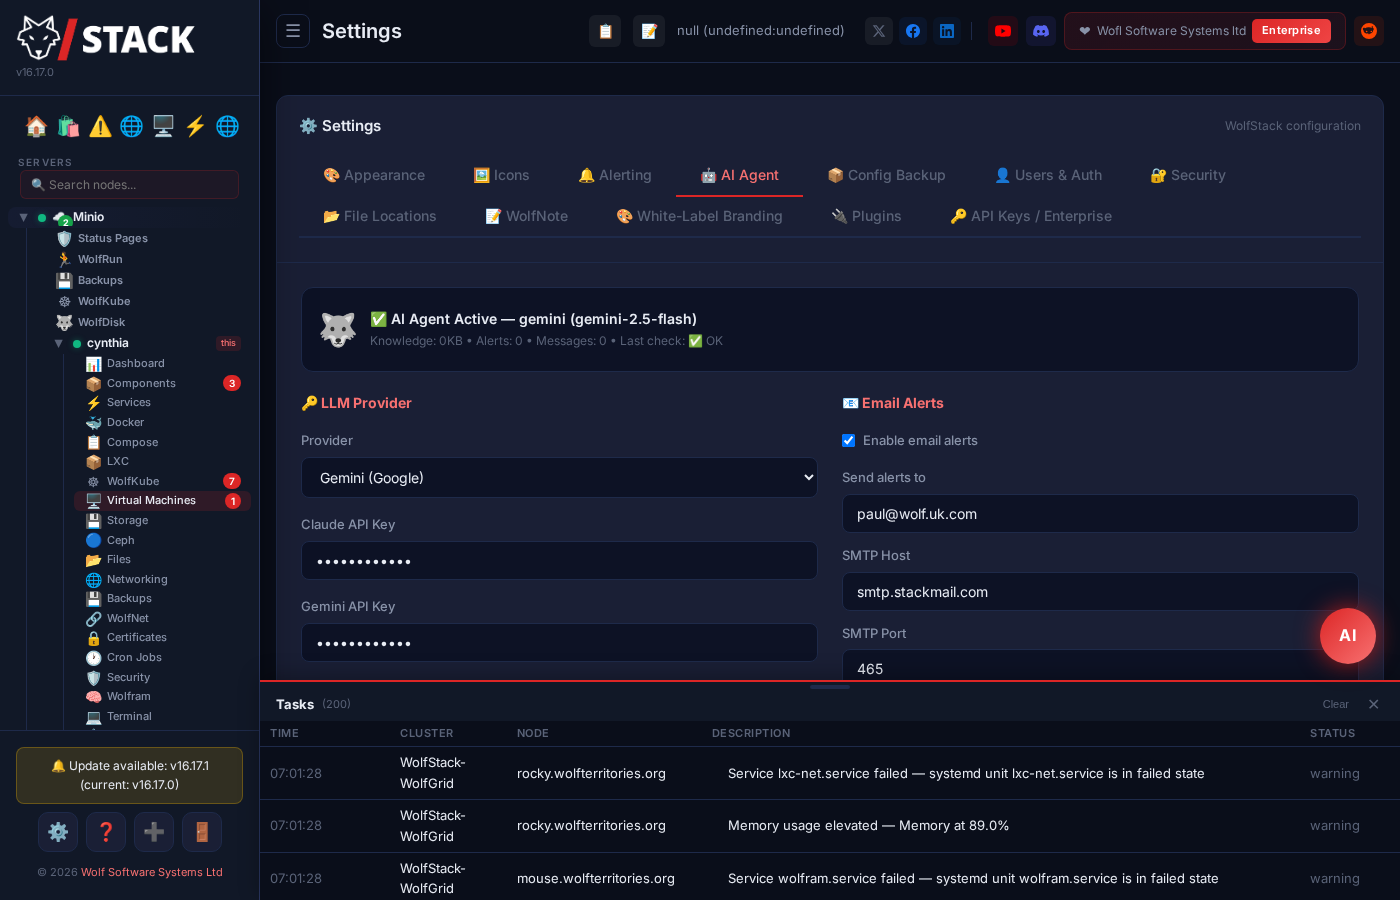Open the Reddit icon in top bar
Image resolution: width=1400 pixels, height=900 pixels.
pyautogui.click(x=1369, y=31)
